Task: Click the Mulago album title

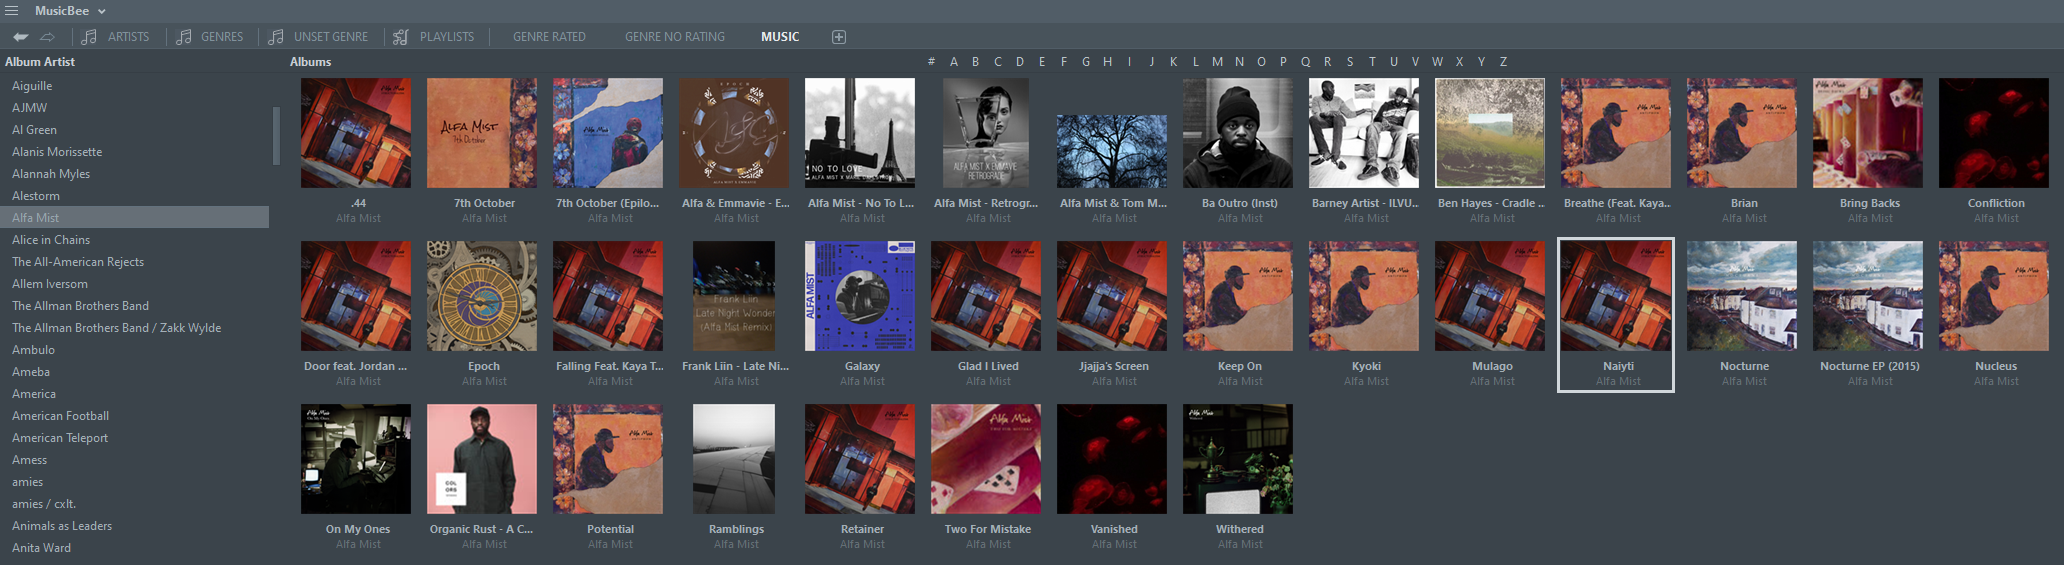Action: pyautogui.click(x=1492, y=366)
